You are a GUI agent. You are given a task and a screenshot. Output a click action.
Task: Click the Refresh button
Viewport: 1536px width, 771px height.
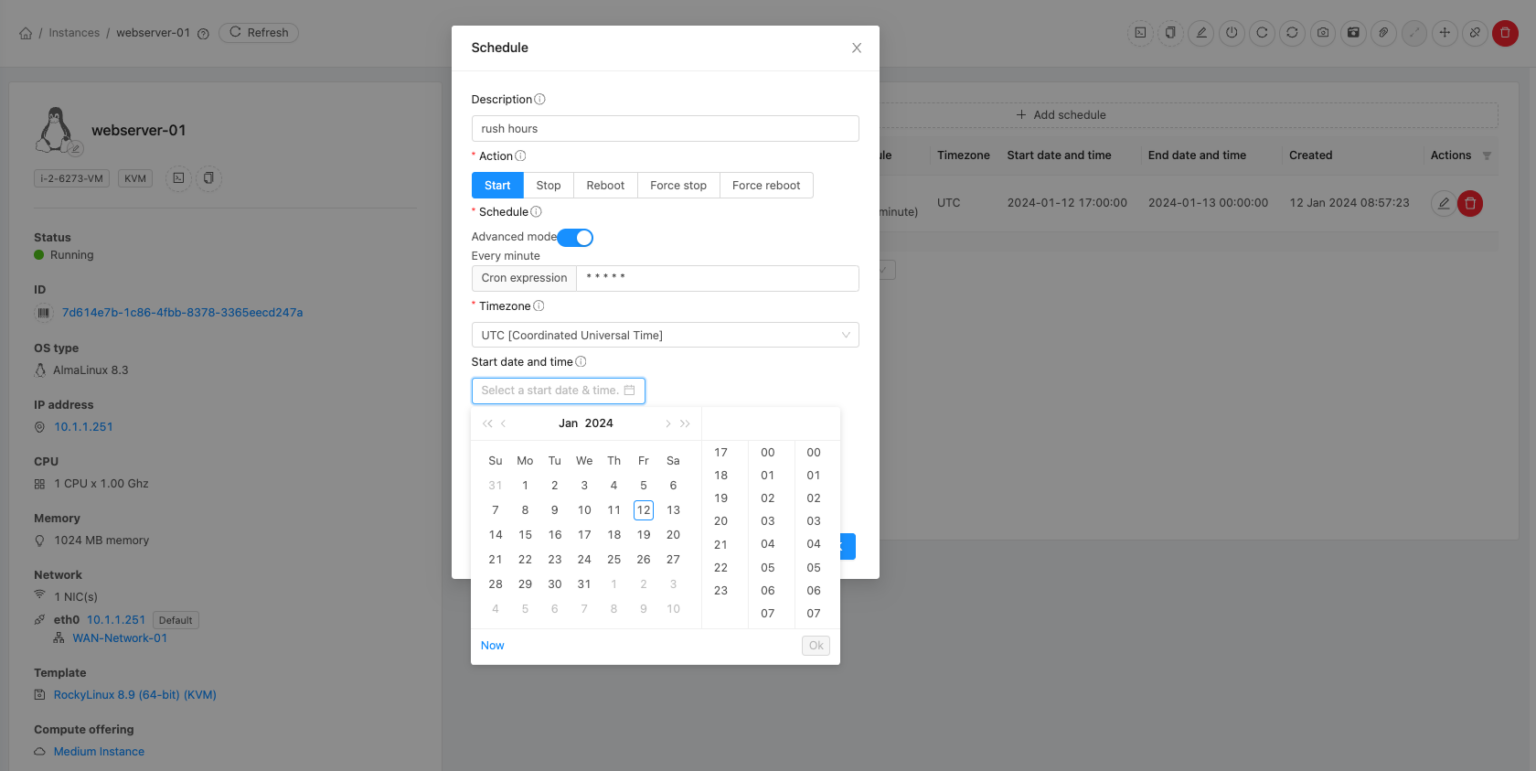coord(258,32)
